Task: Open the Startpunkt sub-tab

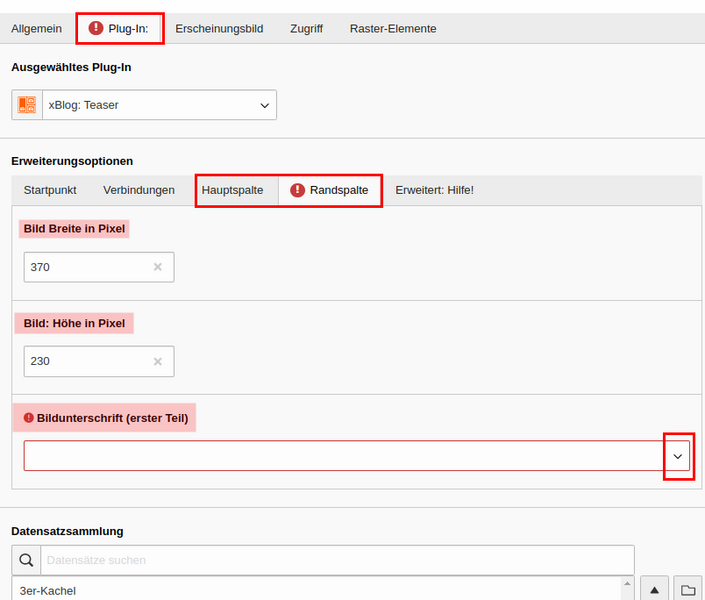Action: pos(50,190)
